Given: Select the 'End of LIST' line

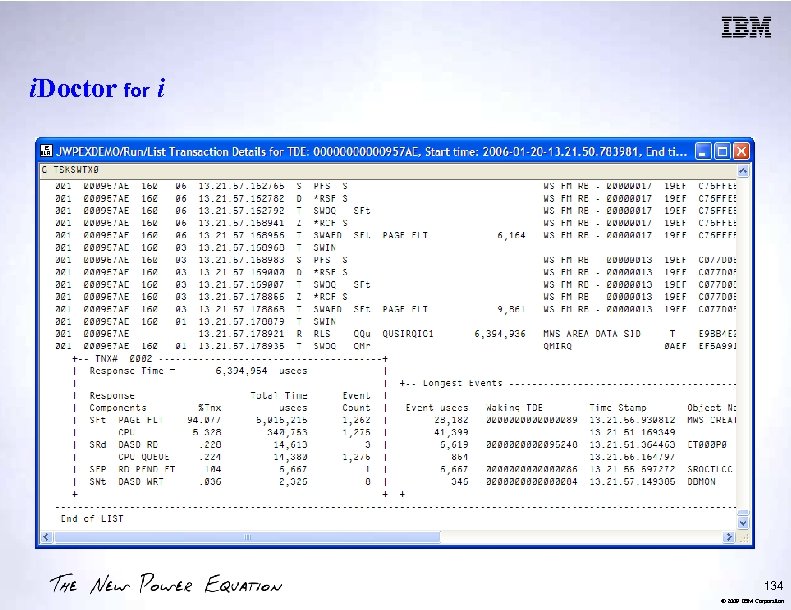Looking at the screenshot, I should coord(92,518).
